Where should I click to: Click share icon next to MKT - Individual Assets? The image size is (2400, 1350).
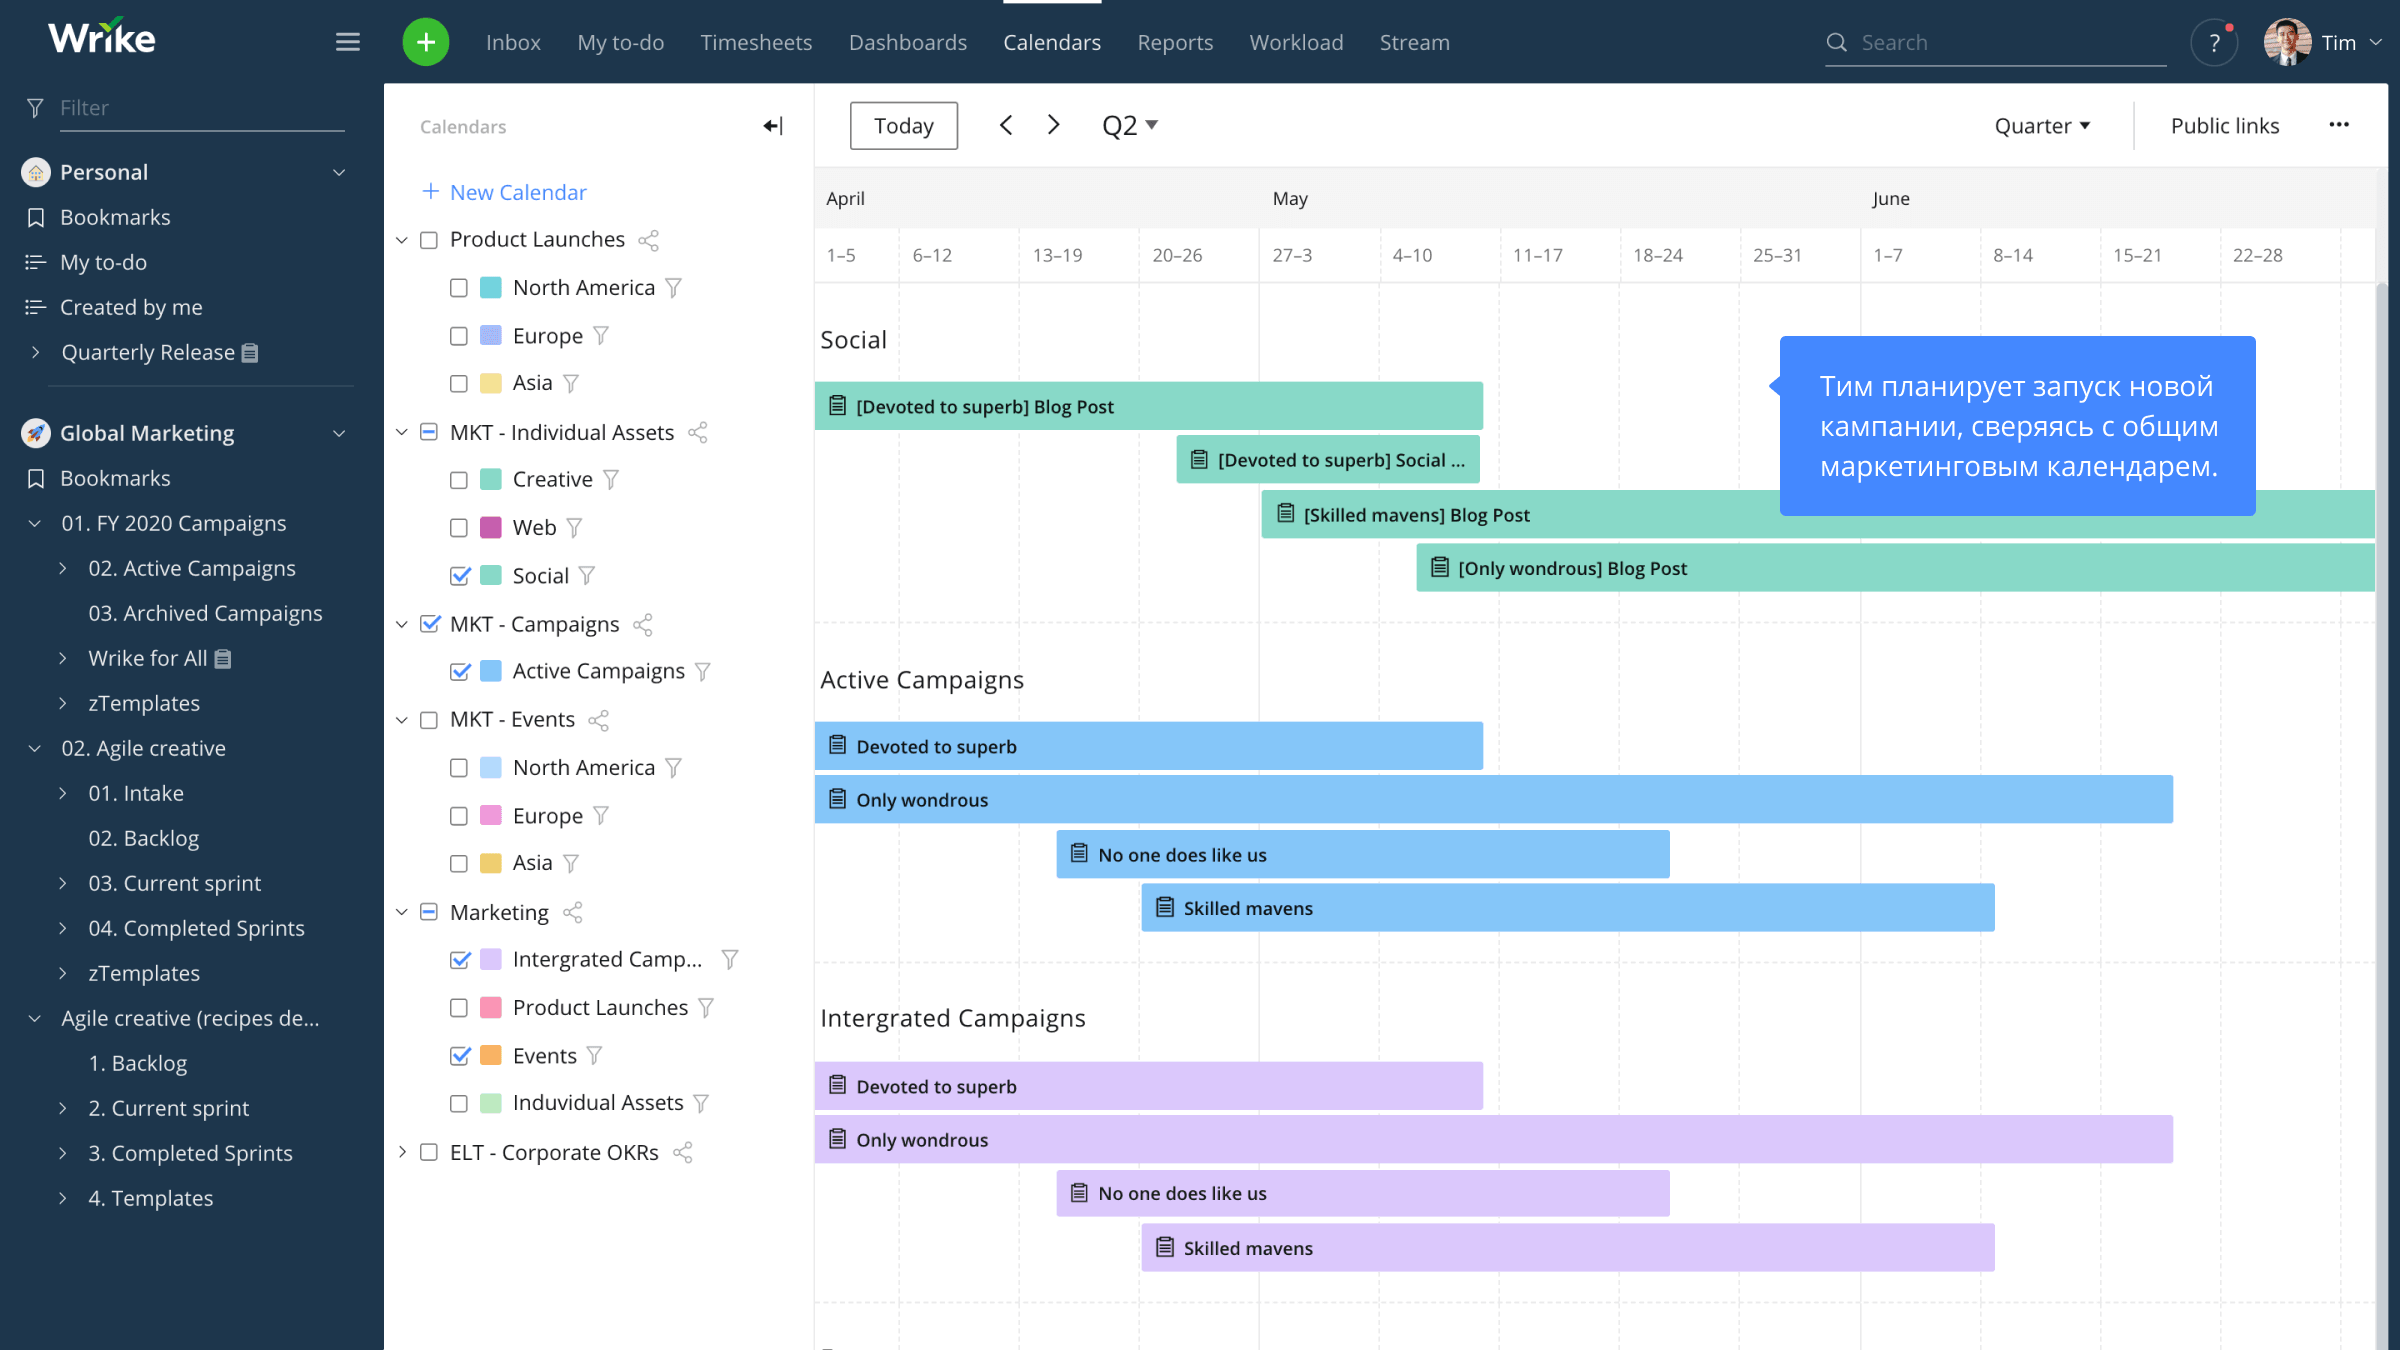click(x=698, y=433)
